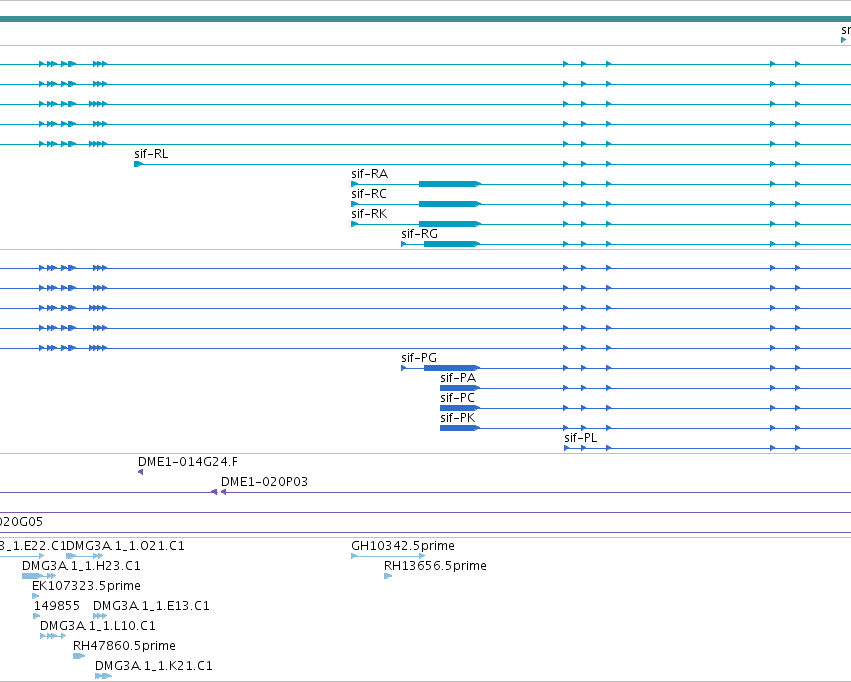Click the sif-RG start arrow glyph
This screenshot has height=682, width=851.
point(404,244)
